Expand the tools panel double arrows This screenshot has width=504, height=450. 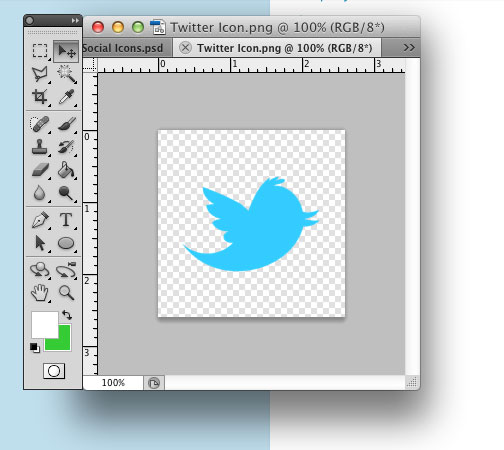point(75,21)
